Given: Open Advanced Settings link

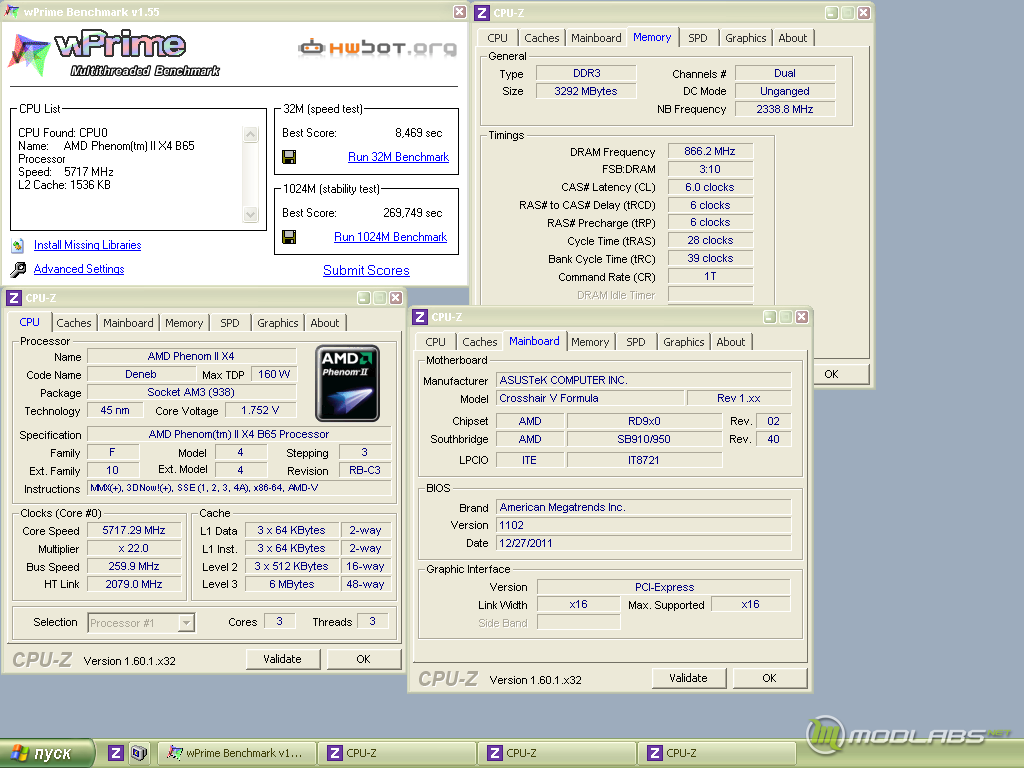Looking at the screenshot, I should point(79,269).
